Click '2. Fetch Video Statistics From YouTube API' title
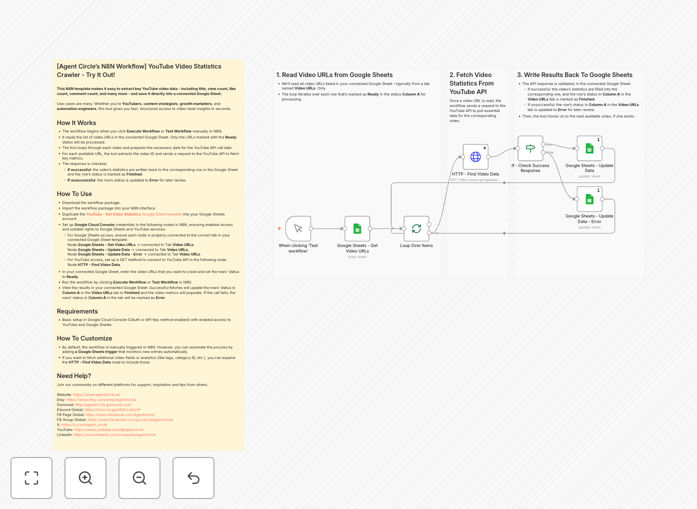This screenshot has height=509, width=697. pos(472,83)
